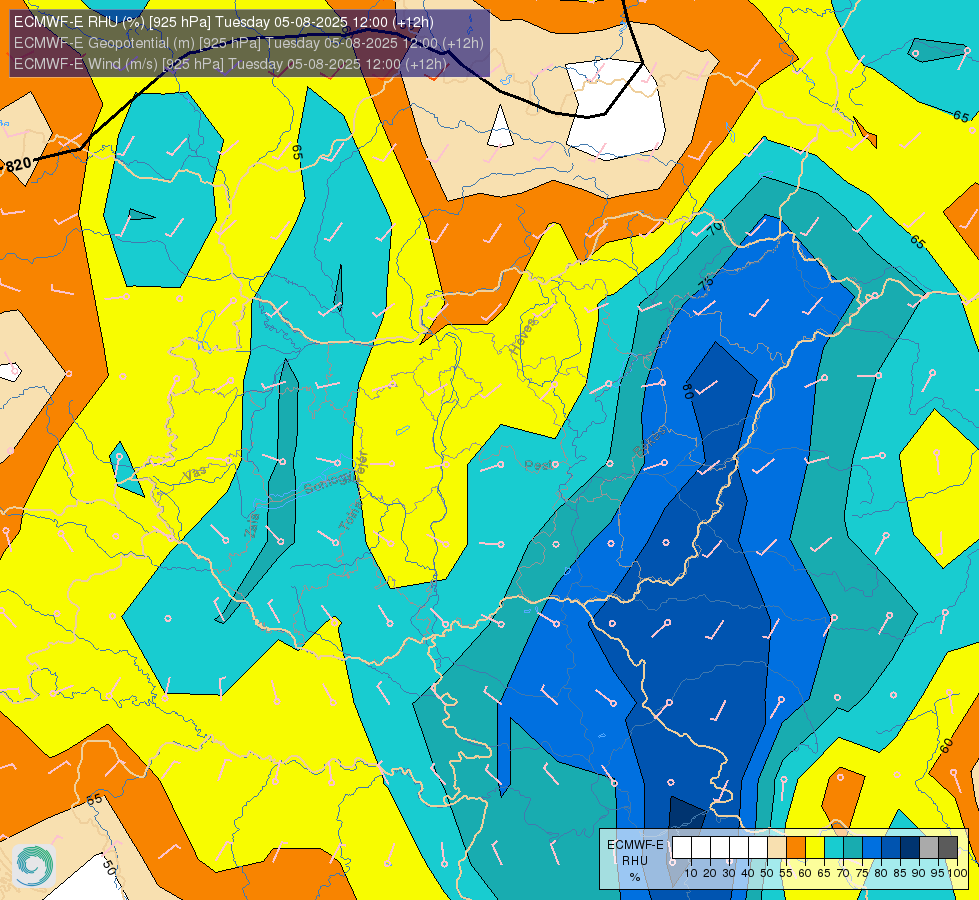
Task: Click the legend tick label '55'
Action: pyautogui.click(x=786, y=873)
